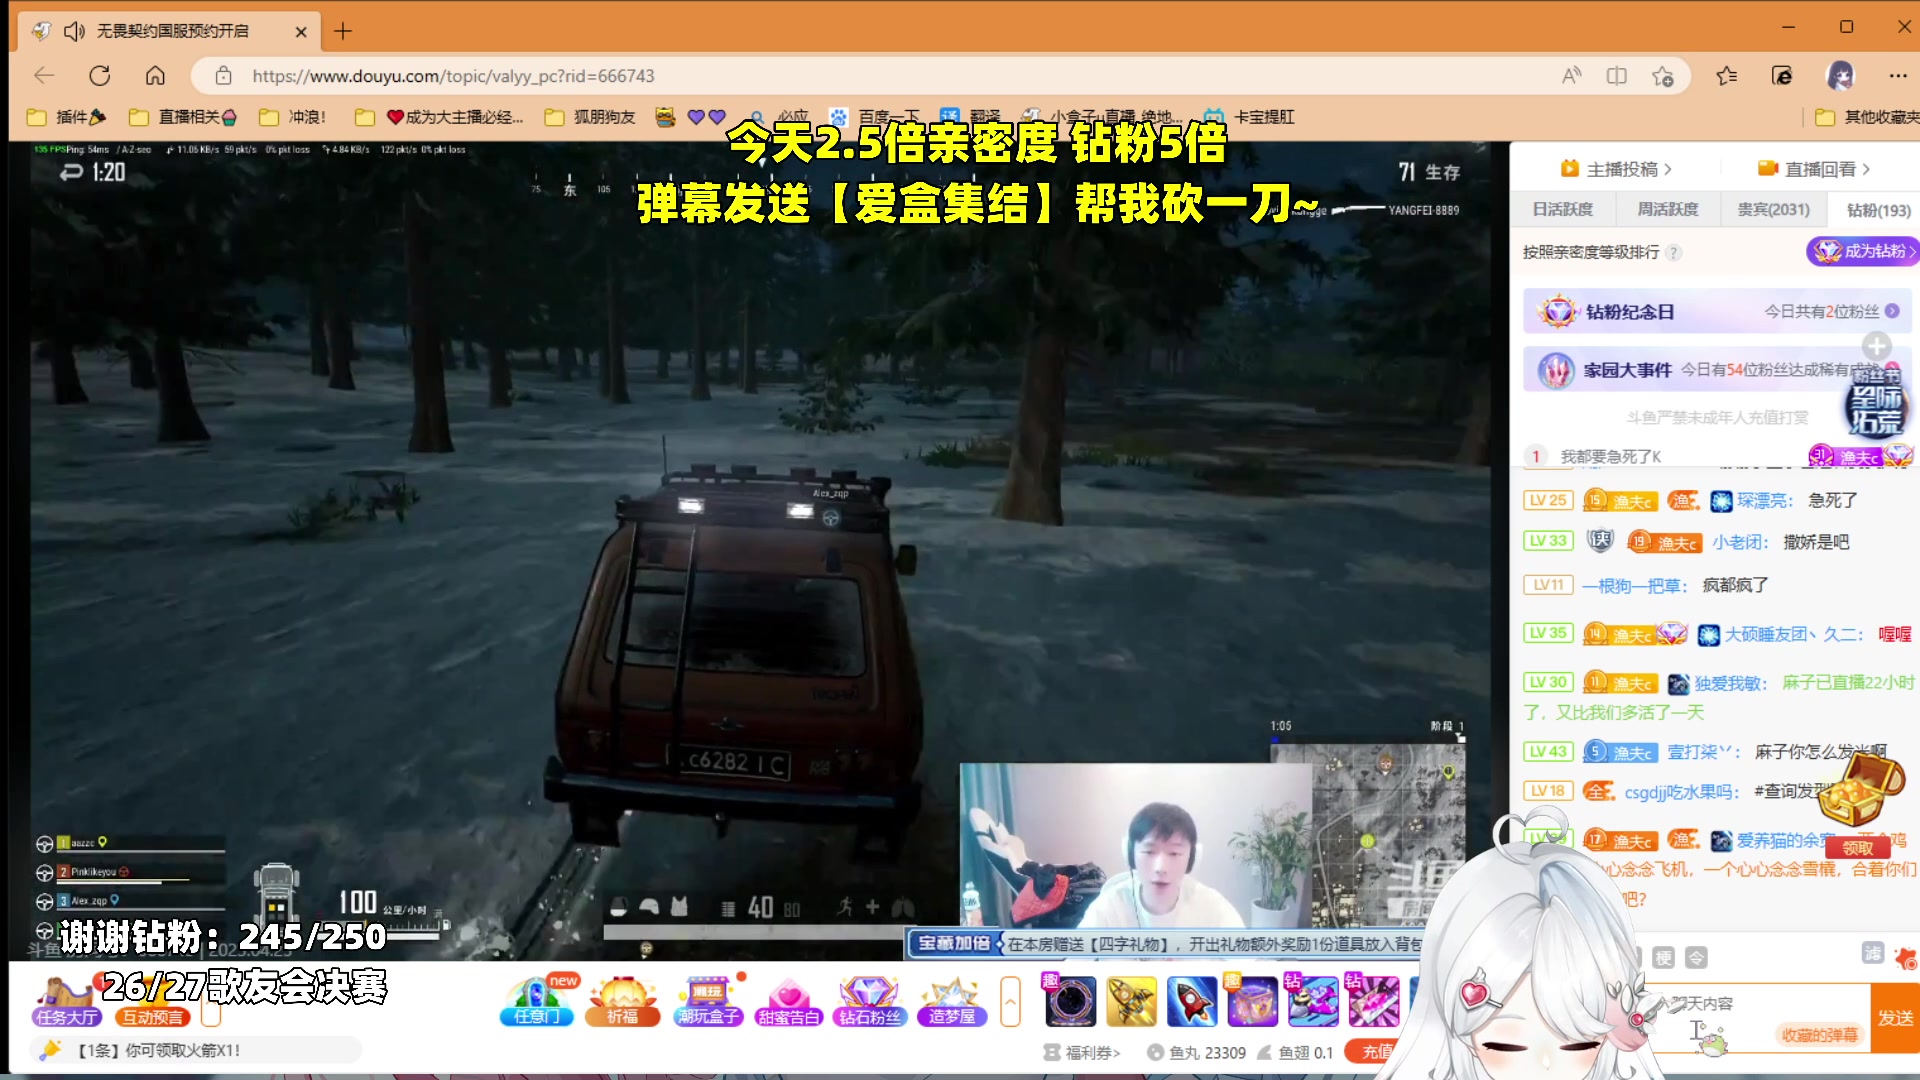The width and height of the screenshot is (1920, 1080).
Task: Open the browser settings ellipsis menu
Action: 1897,76
